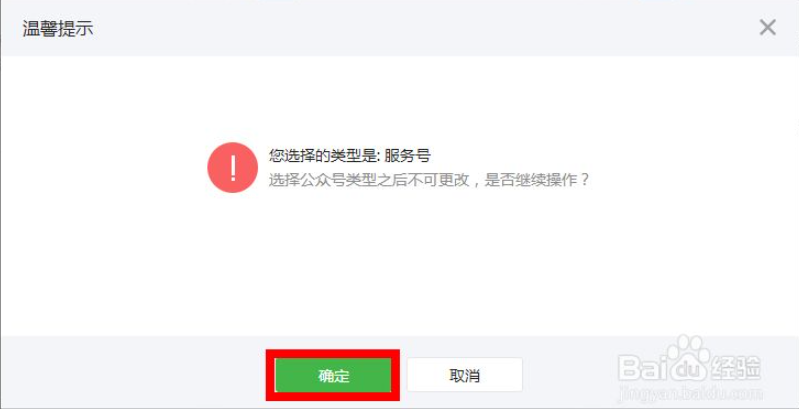The width and height of the screenshot is (799, 409).
Task: Open the jingyan.baidu.com watermark URL
Action: point(690,394)
